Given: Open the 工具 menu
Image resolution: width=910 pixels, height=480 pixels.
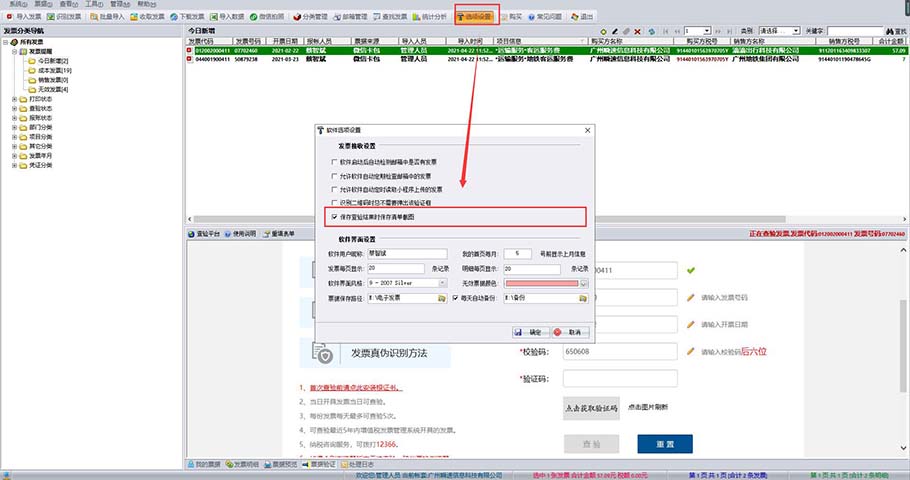Looking at the screenshot, I should click(91, 4).
